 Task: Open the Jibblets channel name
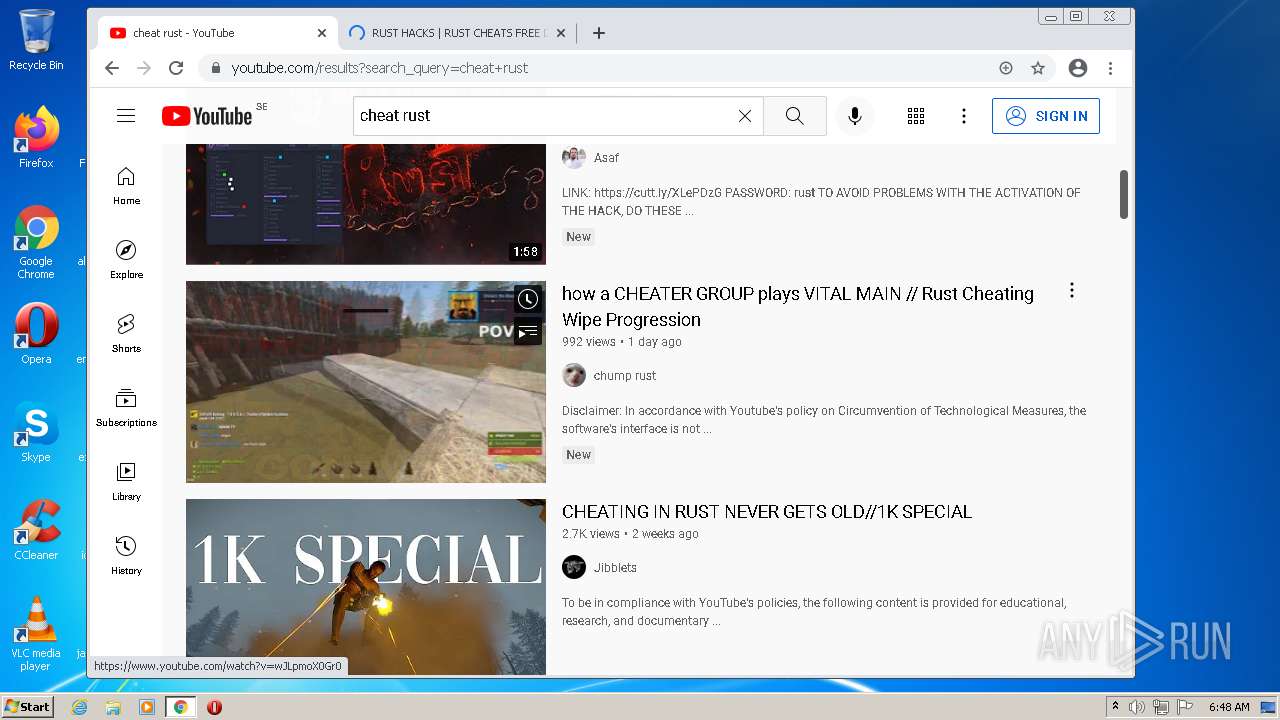pyautogui.click(x=615, y=568)
